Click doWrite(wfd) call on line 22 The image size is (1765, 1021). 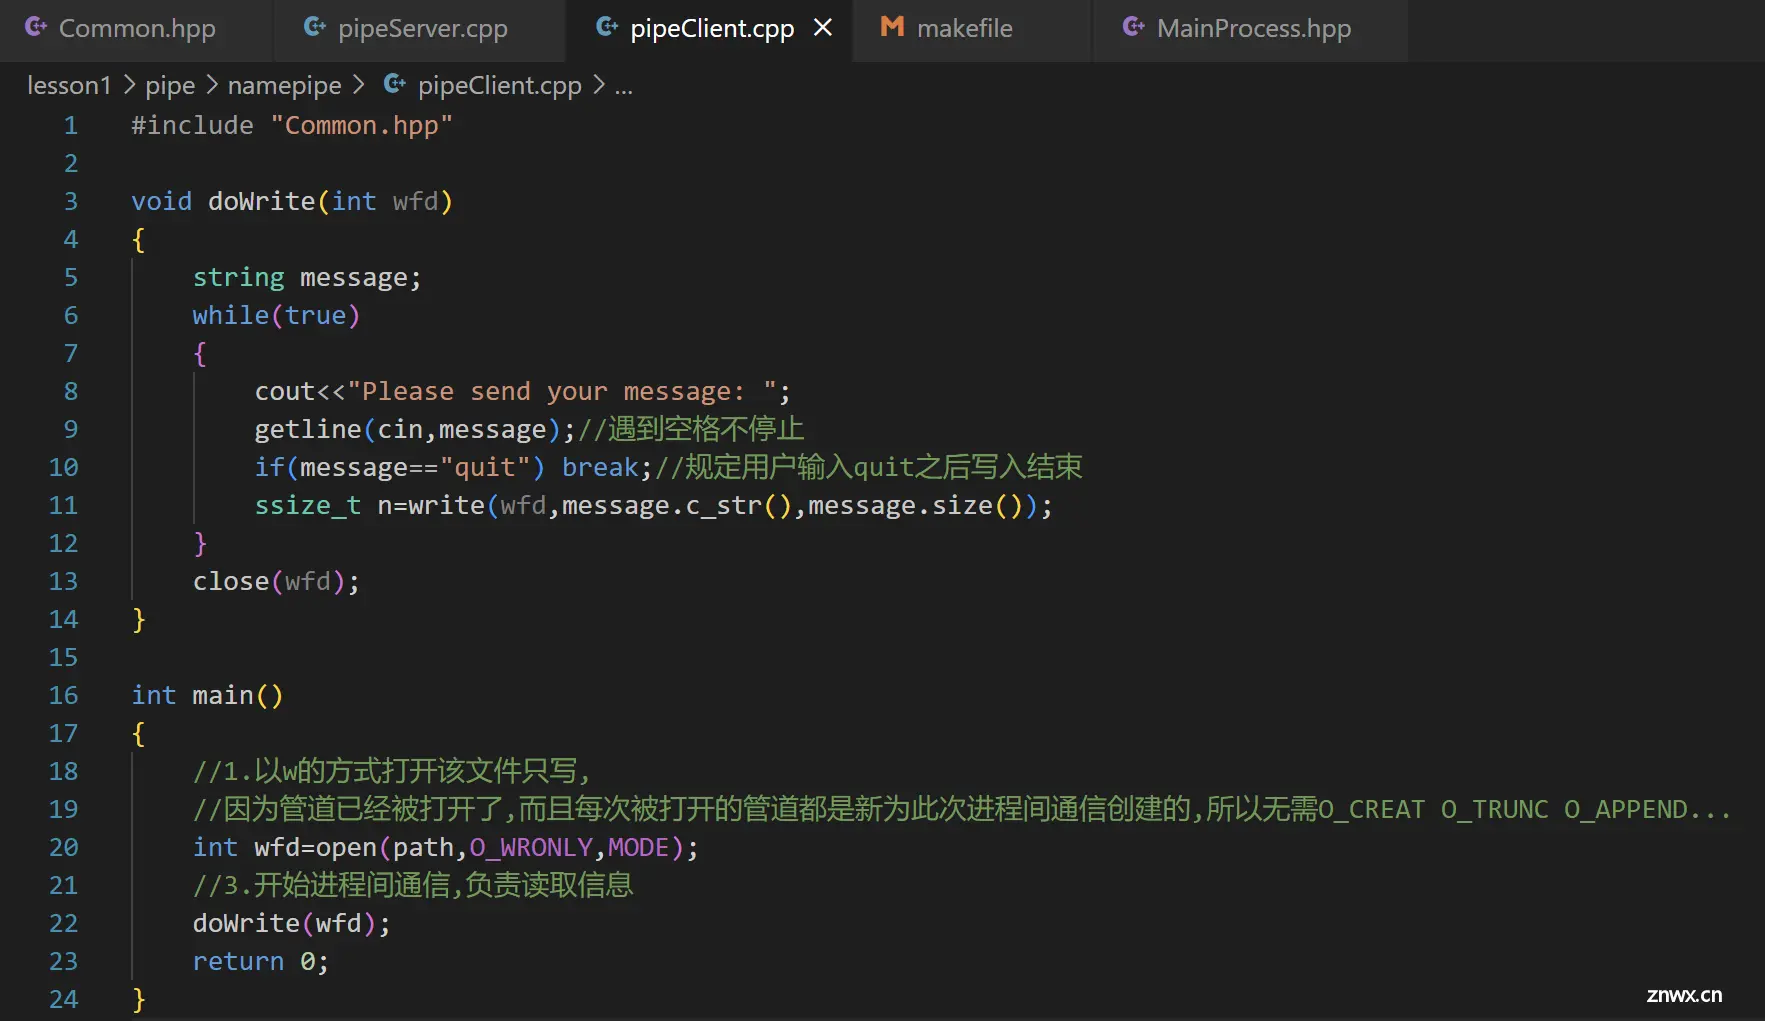[284, 923]
